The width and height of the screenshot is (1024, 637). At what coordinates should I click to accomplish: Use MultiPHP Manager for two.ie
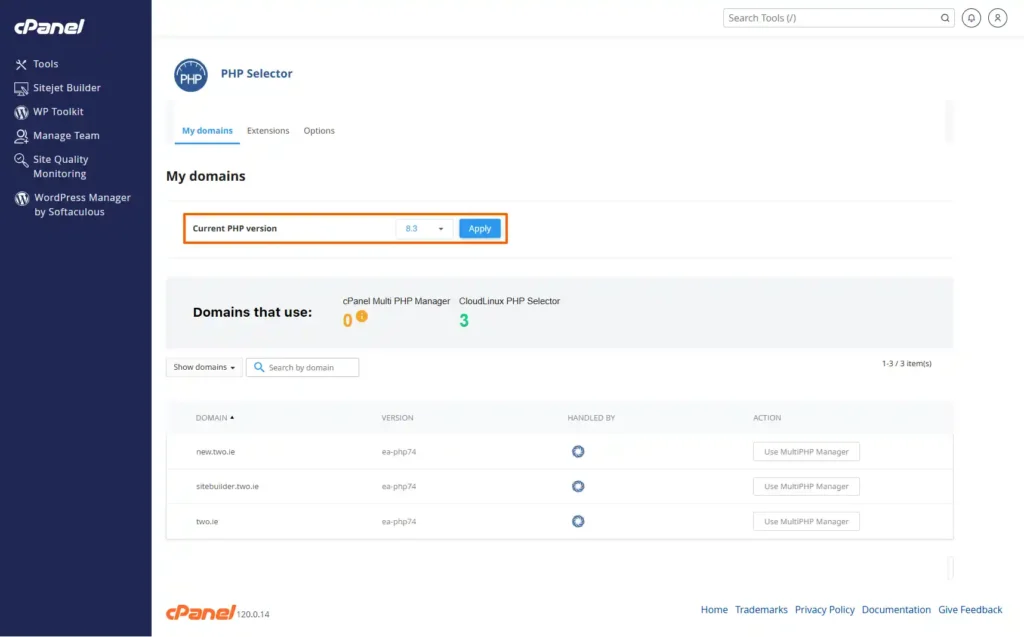(x=806, y=521)
